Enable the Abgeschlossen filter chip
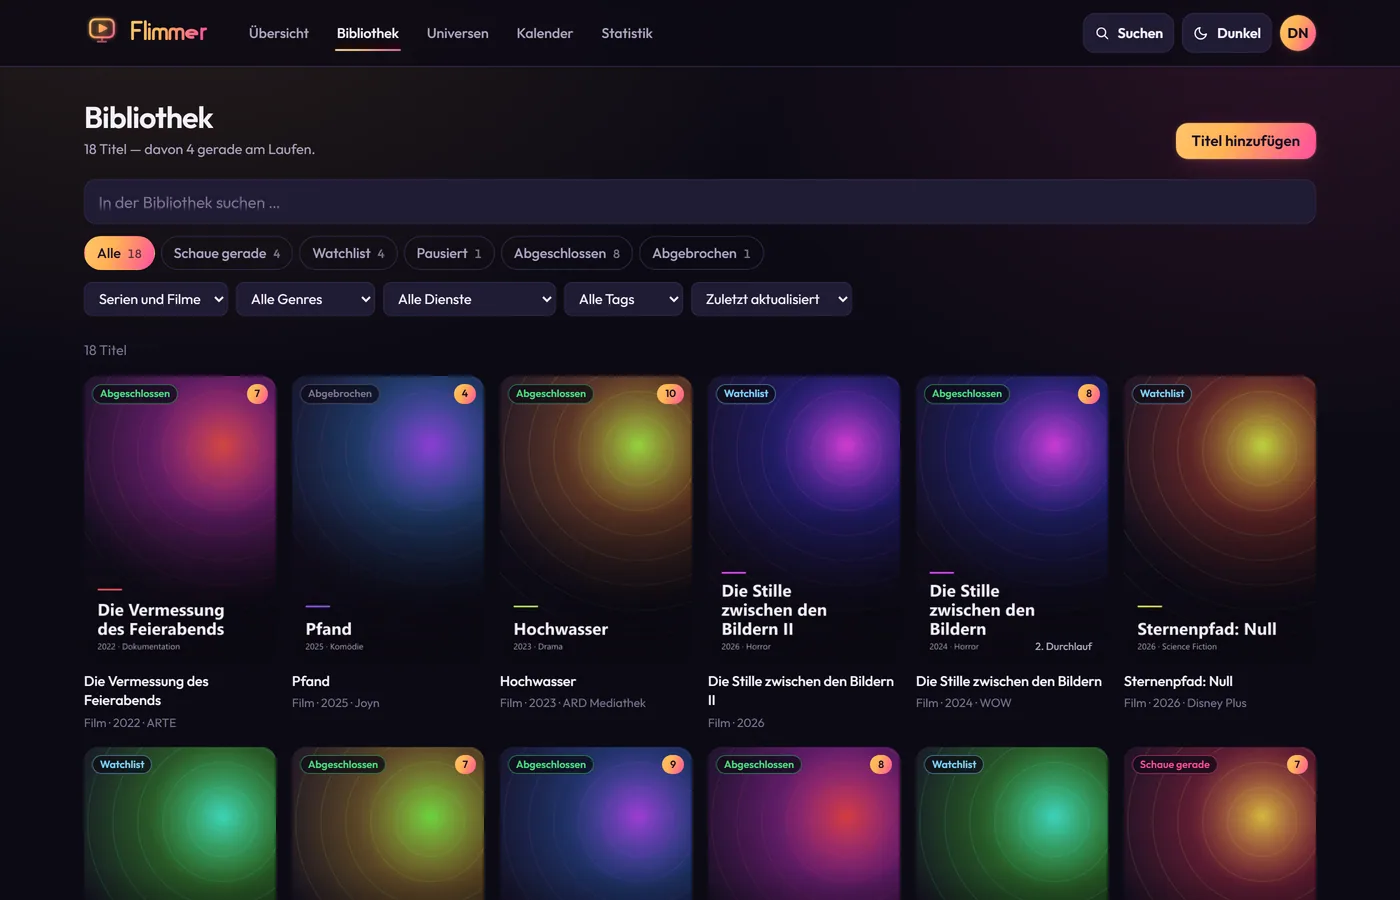 [x=567, y=253]
